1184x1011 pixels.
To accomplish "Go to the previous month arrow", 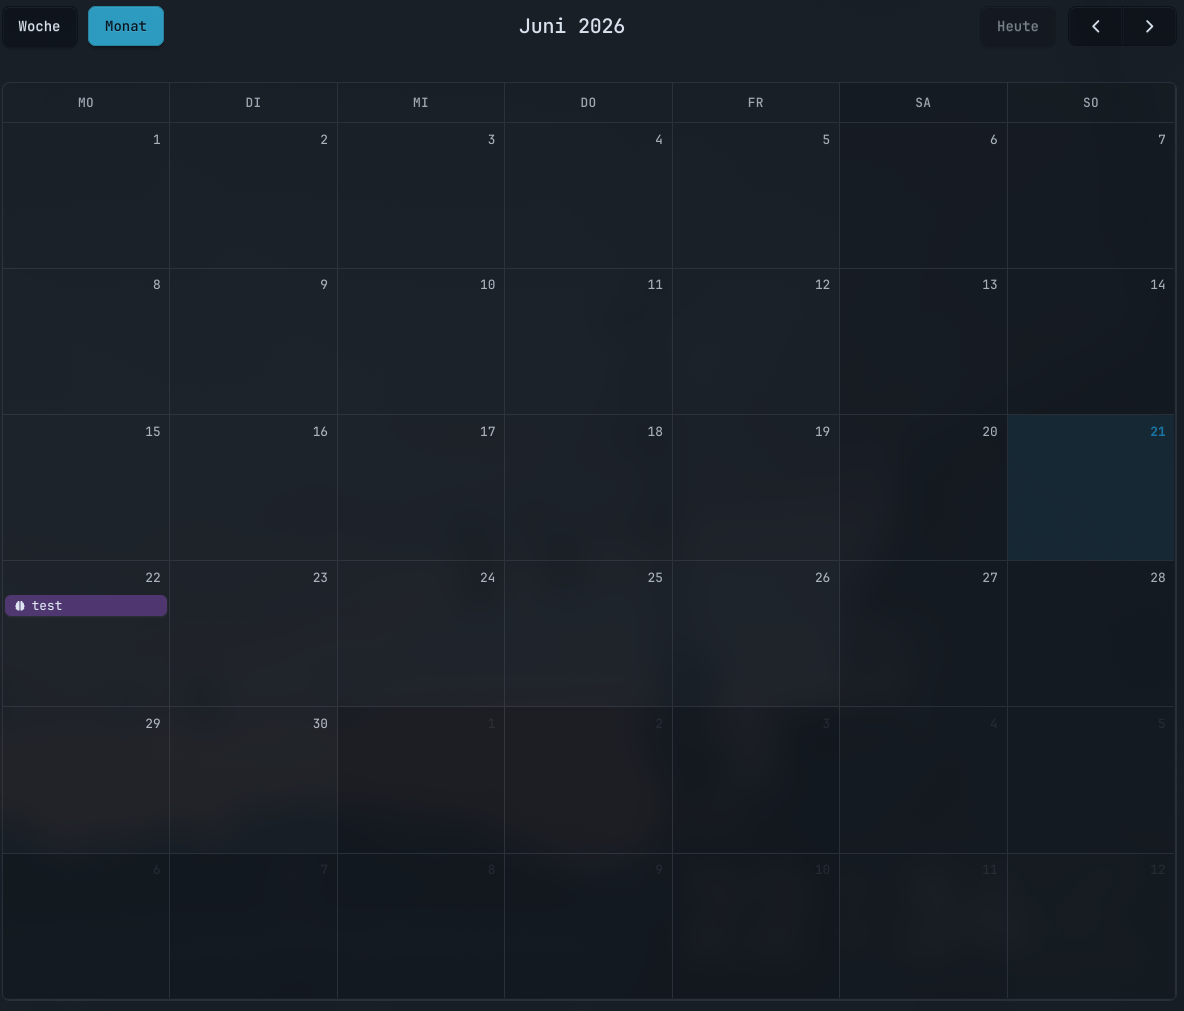I will pos(1095,26).
